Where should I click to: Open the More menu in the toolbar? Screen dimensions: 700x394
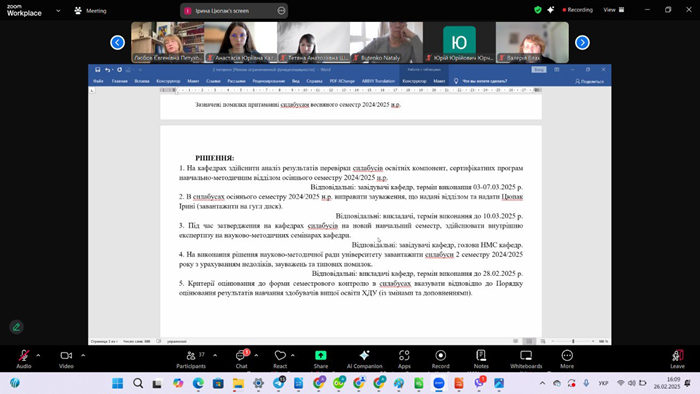coord(567,359)
